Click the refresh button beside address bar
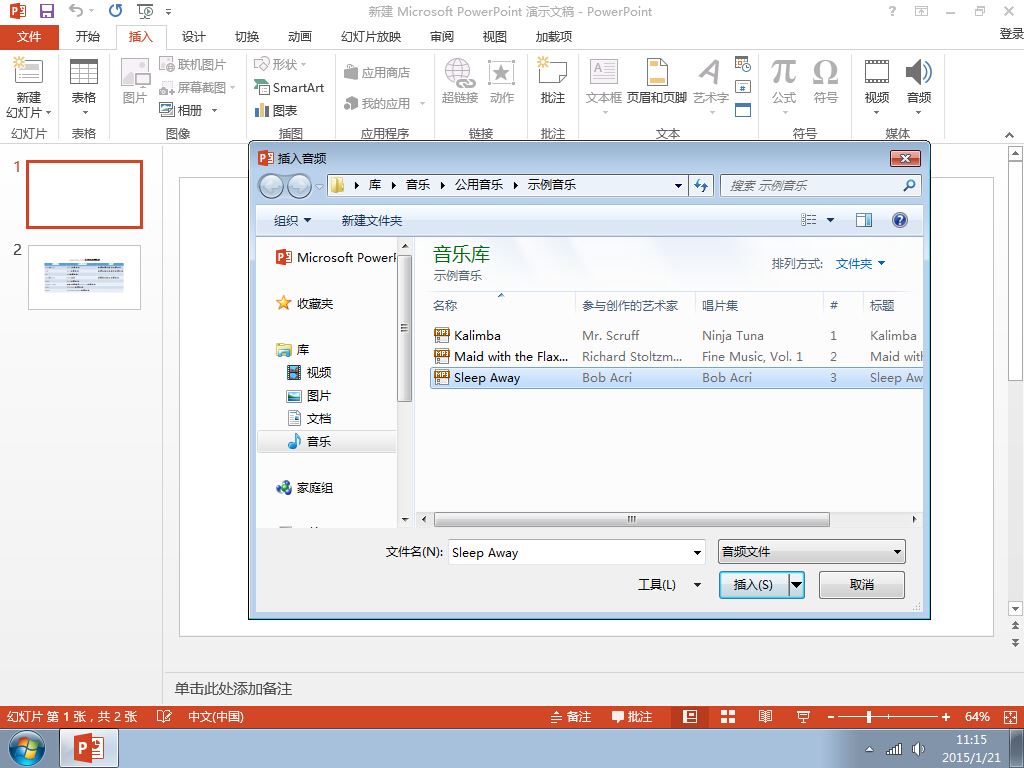This screenshot has height=768, width=1024. click(701, 185)
